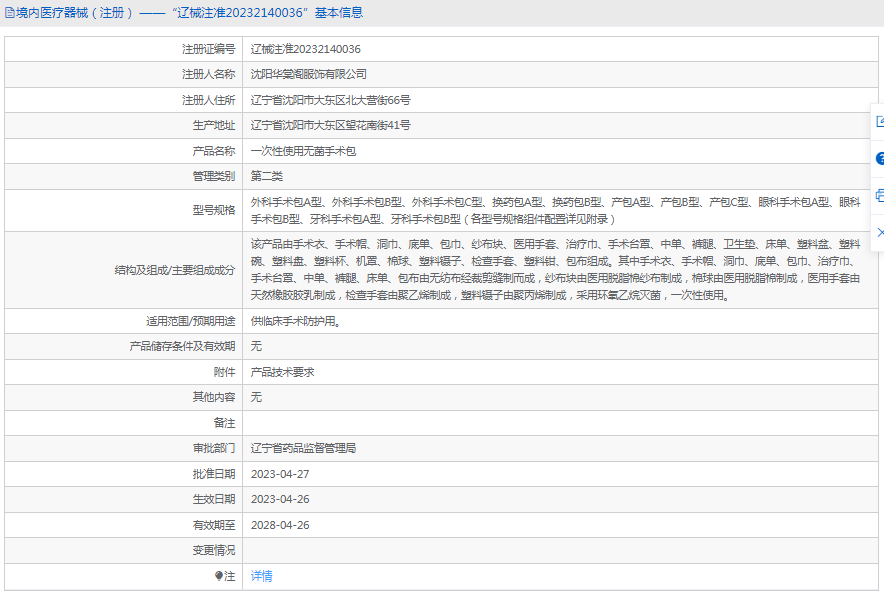Click intended use text 供临床手术防护用

coord(295,321)
